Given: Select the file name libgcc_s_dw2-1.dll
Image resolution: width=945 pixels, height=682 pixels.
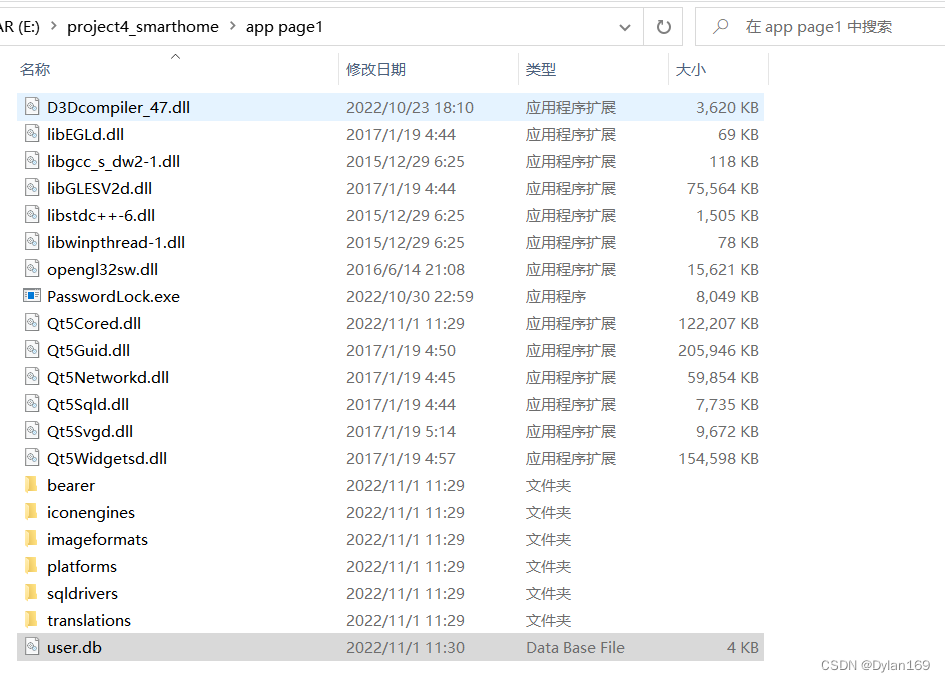Looking at the screenshot, I should [113, 161].
